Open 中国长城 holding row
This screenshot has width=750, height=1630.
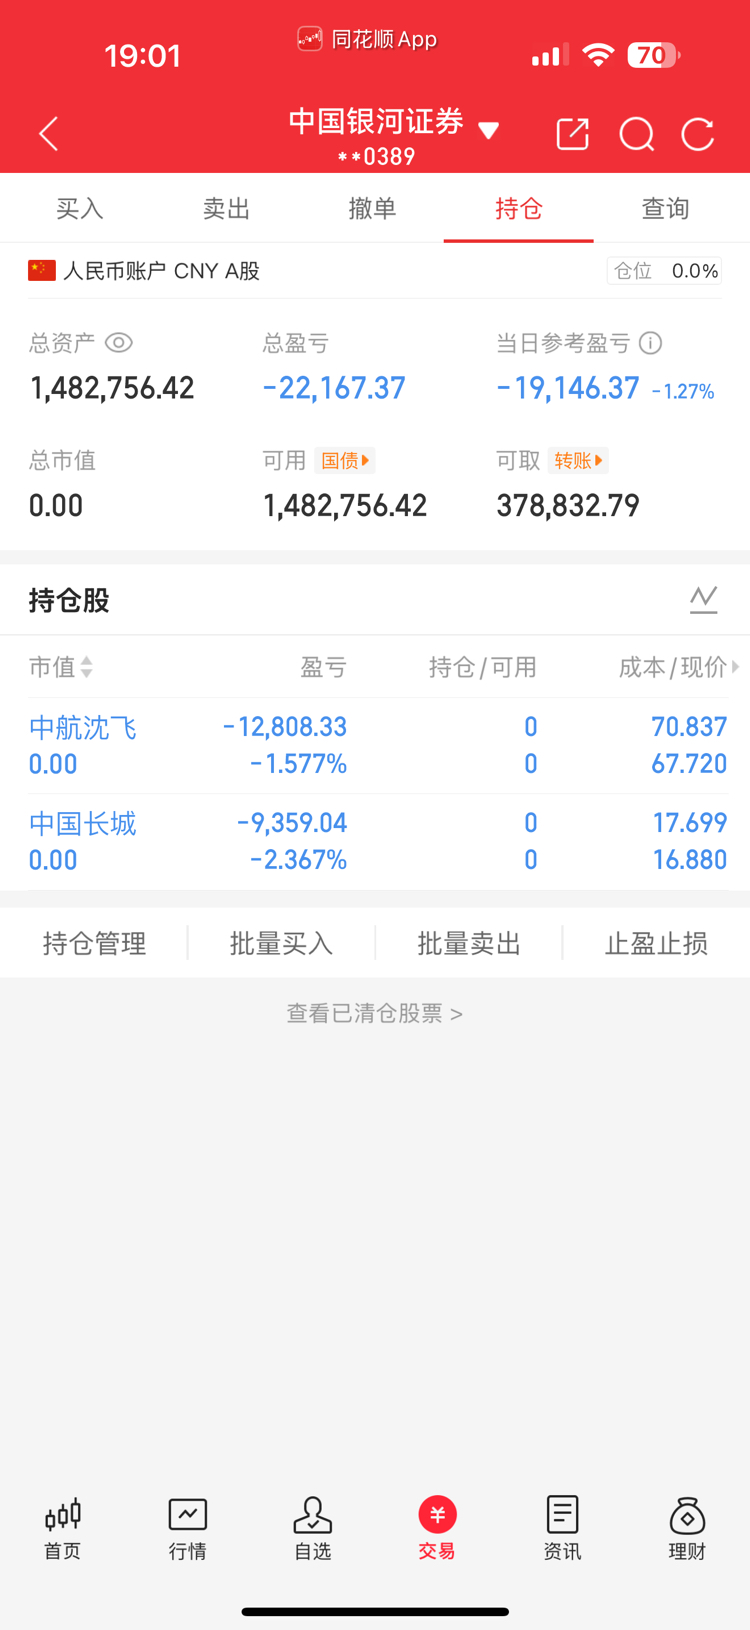(x=375, y=842)
